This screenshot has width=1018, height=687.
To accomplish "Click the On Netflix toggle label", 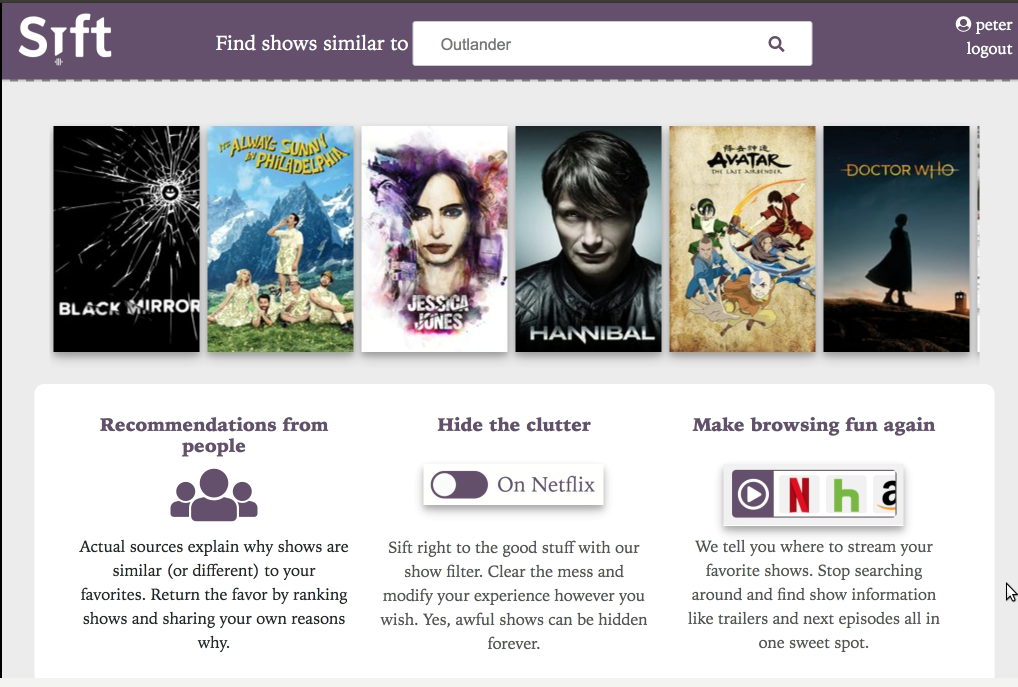I will point(546,484).
